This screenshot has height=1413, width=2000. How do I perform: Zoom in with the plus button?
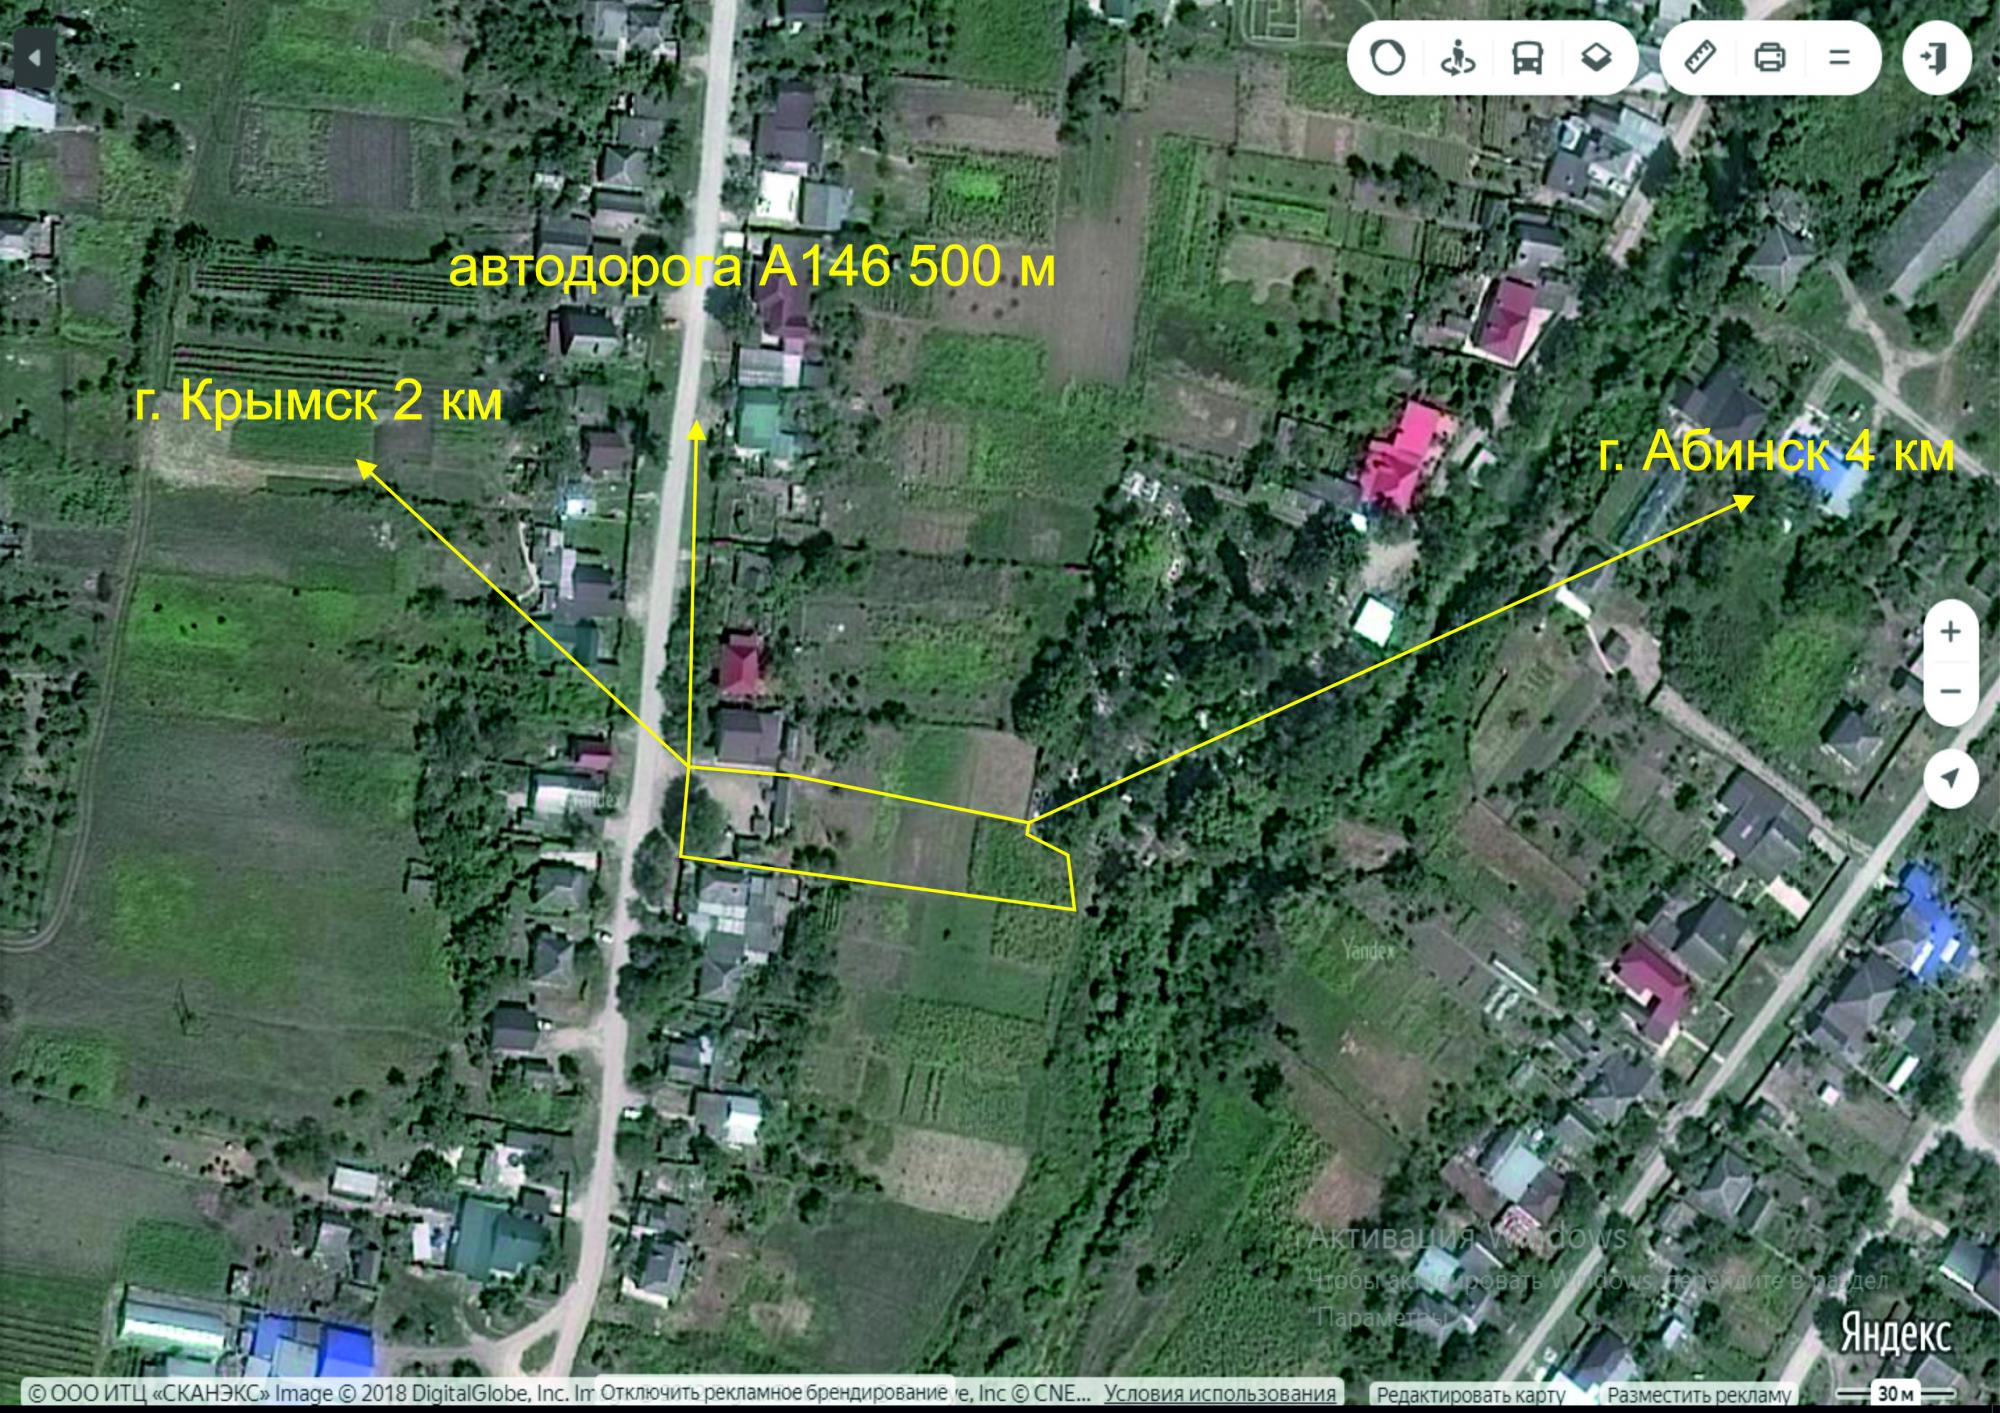(x=1950, y=632)
